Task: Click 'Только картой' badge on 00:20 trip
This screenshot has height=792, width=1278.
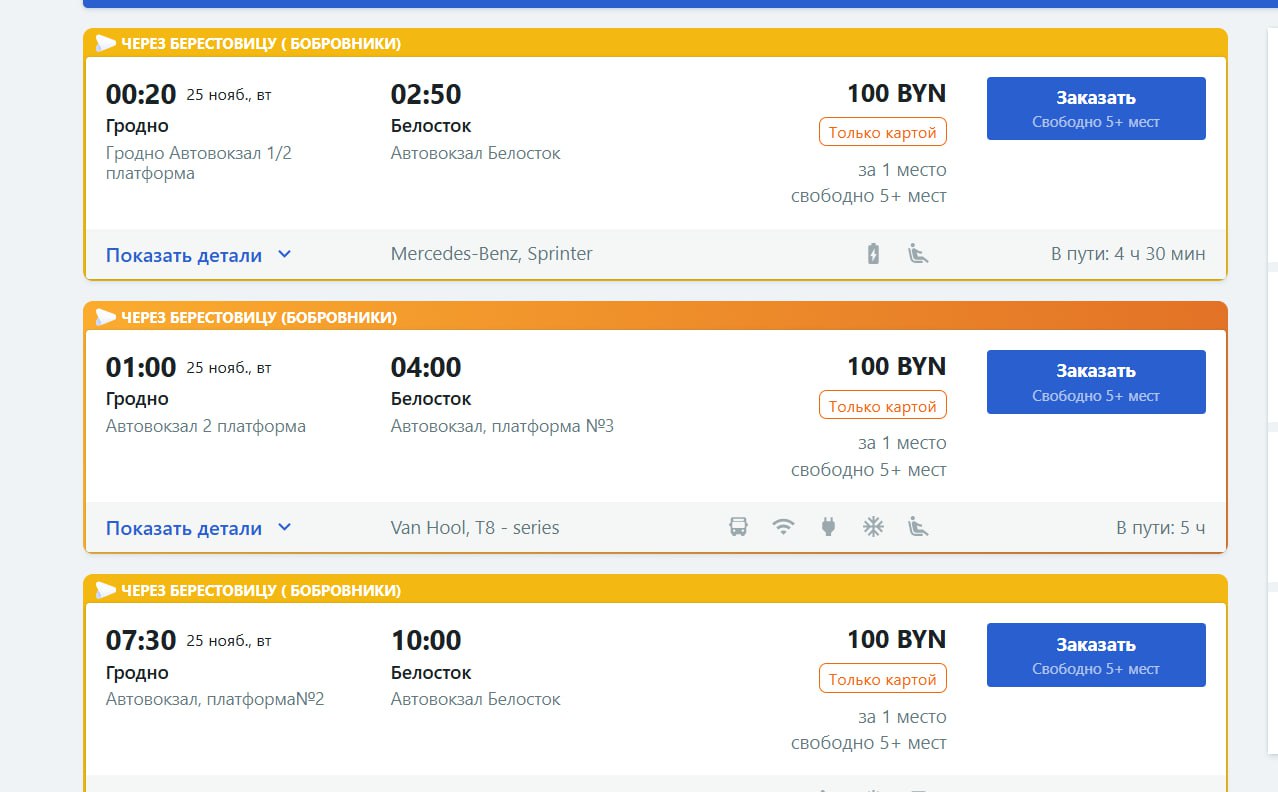Action: [x=882, y=132]
